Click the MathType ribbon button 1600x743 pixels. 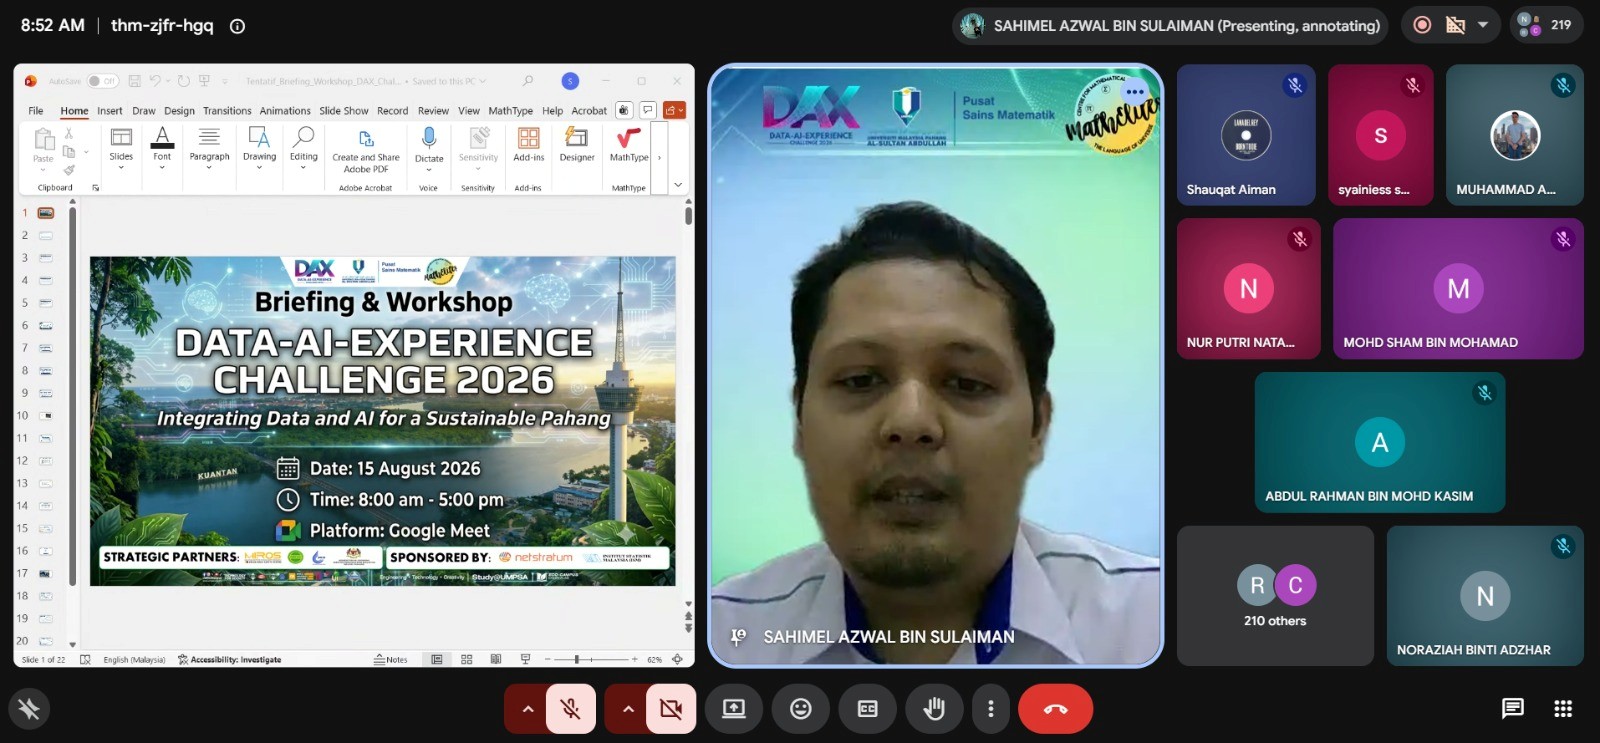pos(629,145)
